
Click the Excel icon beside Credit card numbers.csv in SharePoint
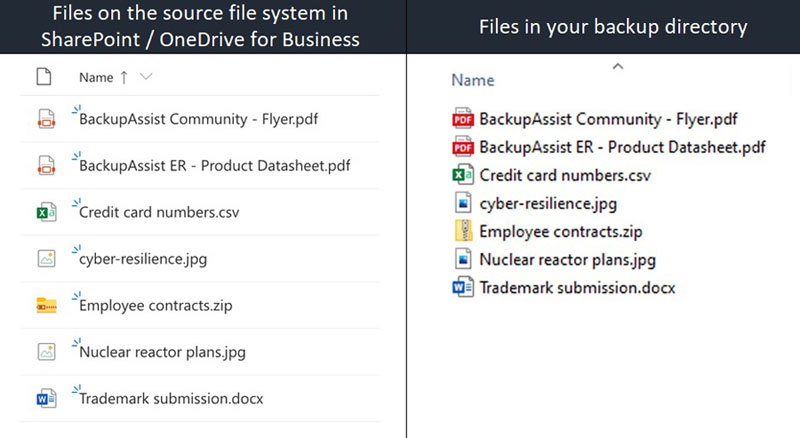[x=46, y=212]
